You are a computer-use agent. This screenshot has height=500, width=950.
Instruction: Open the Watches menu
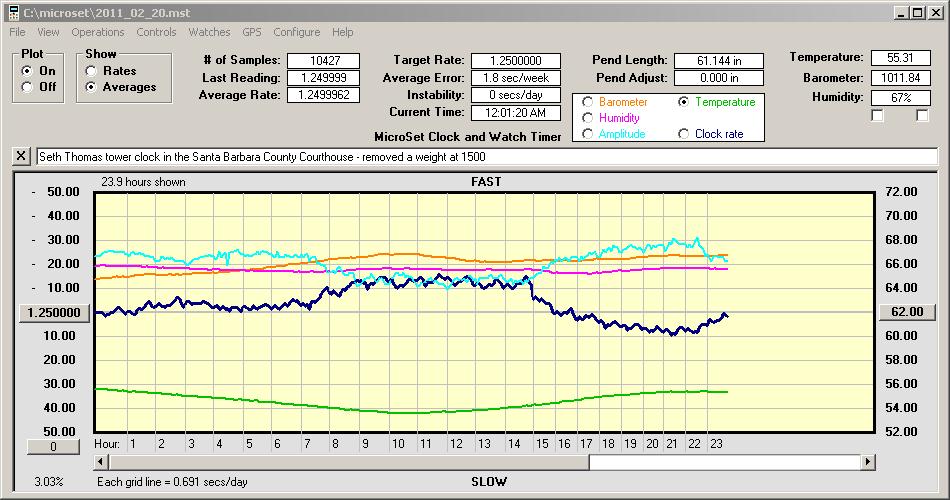[x=209, y=32]
